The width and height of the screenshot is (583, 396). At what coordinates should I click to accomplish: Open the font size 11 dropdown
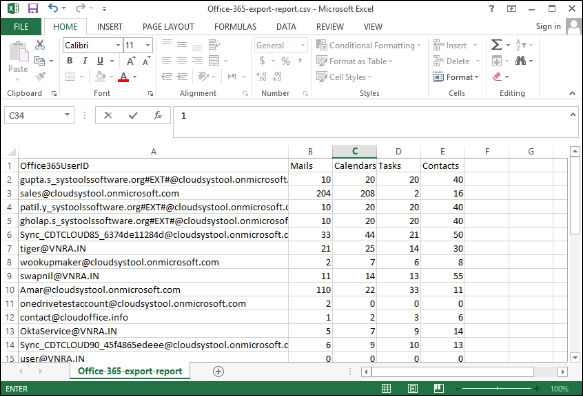(x=148, y=45)
